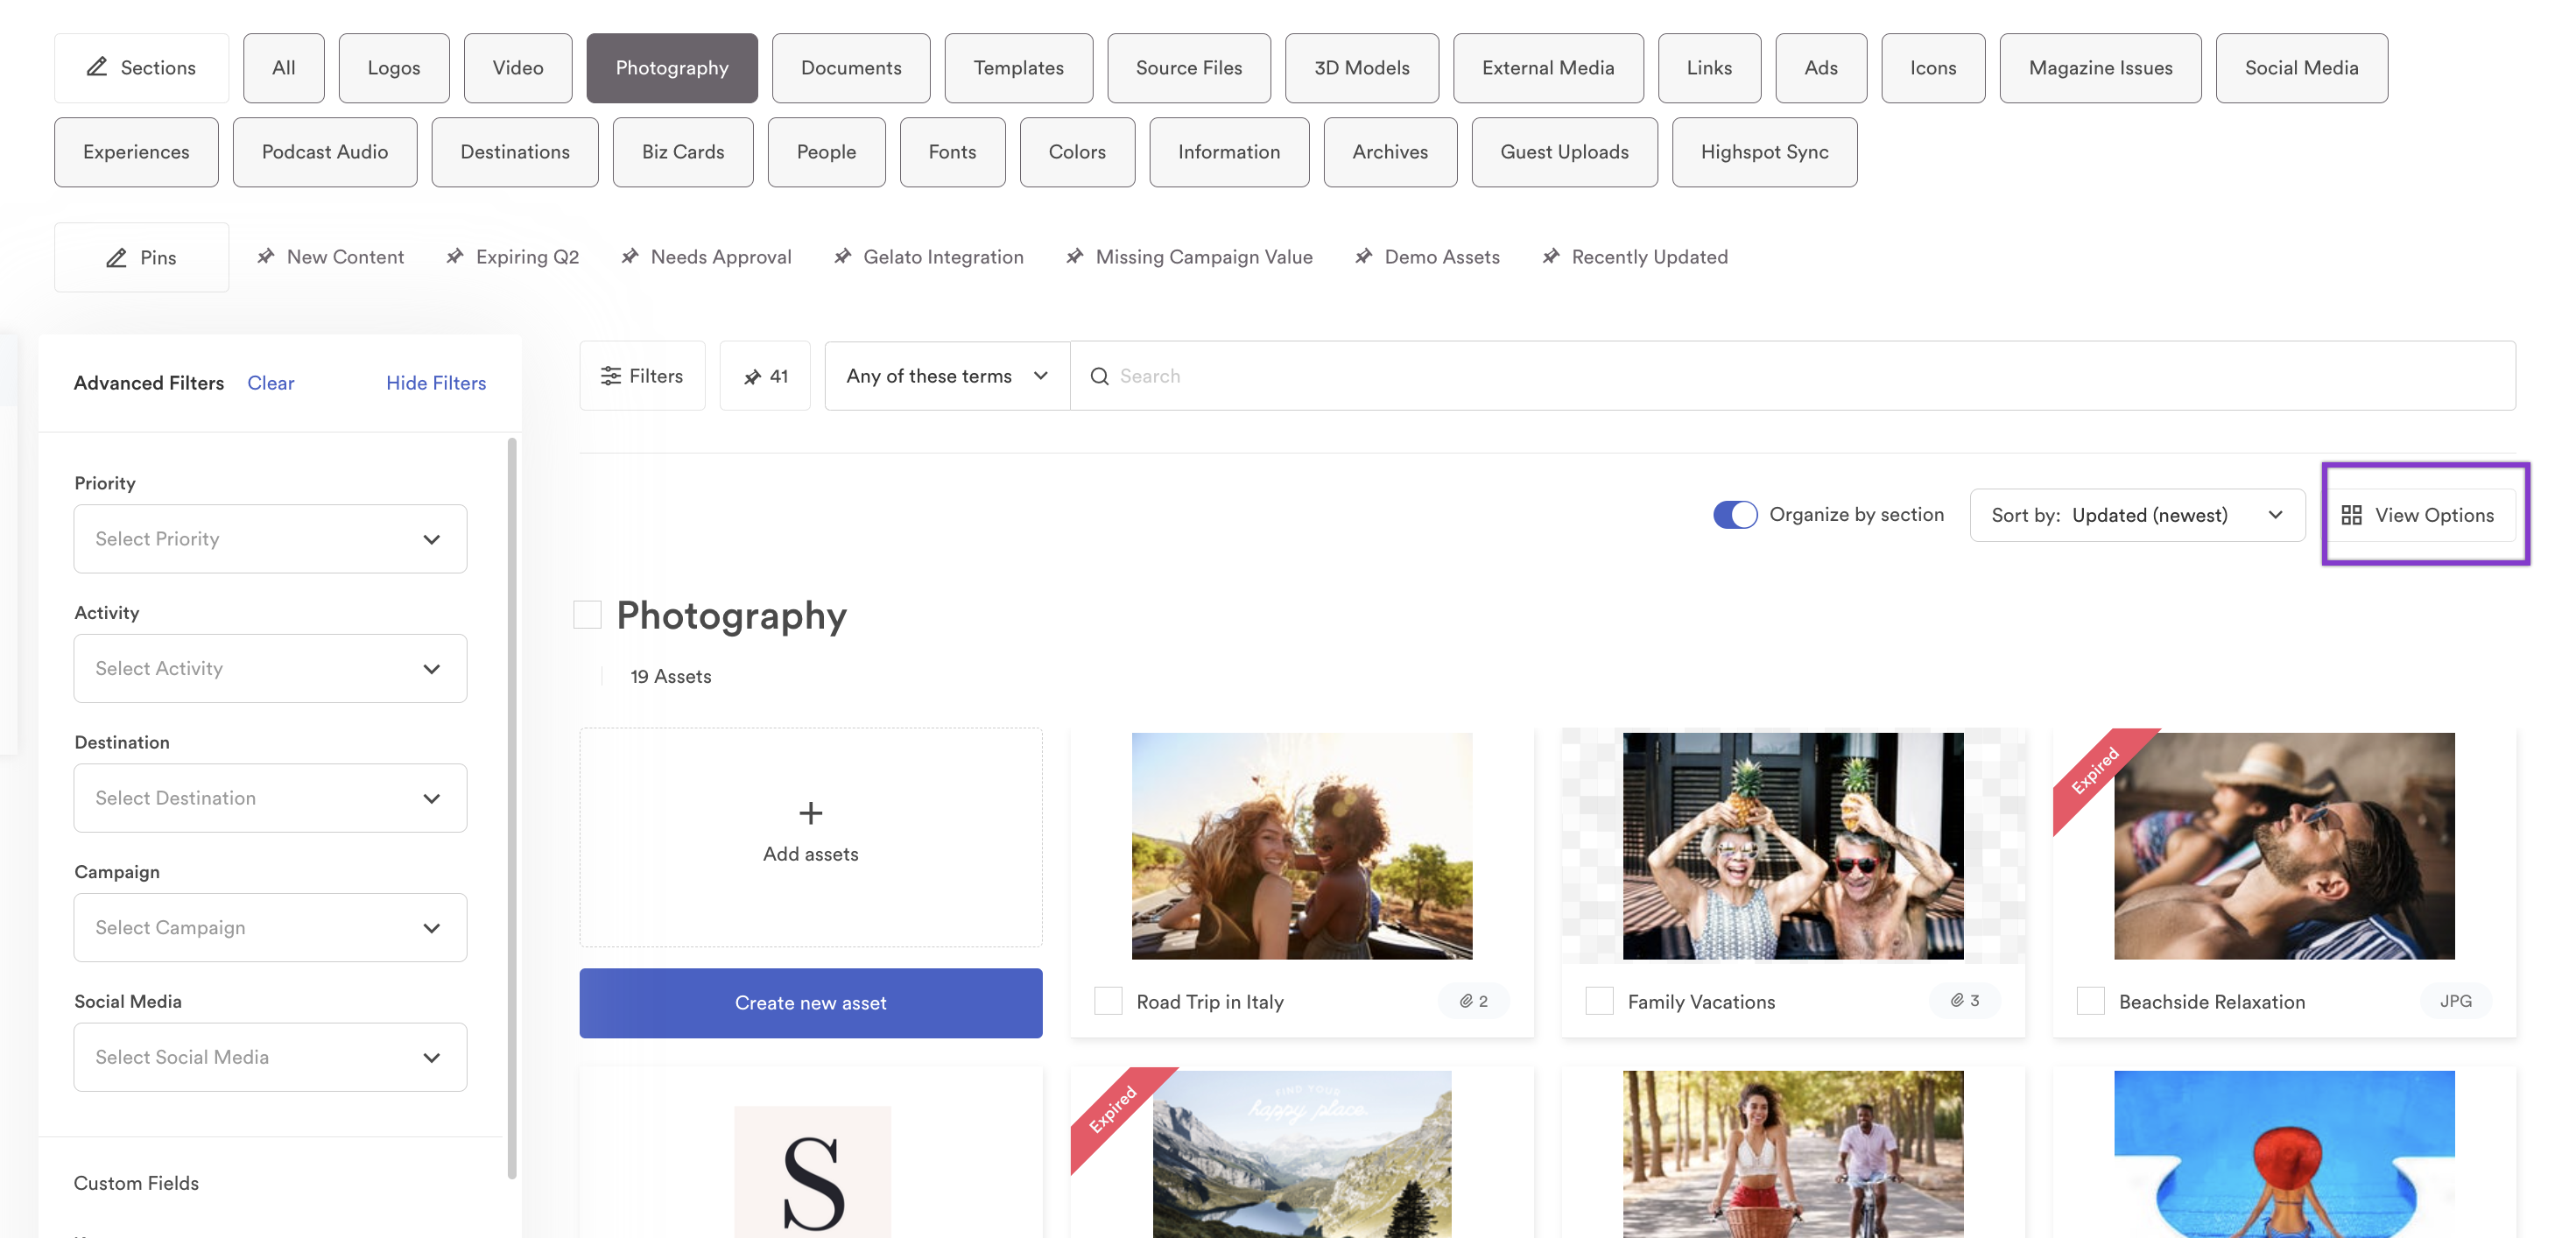The height and width of the screenshot is (1238, 2576).
Task: Click the Family Vacations photo thumbnail
Action: [x=1792, y=846]
